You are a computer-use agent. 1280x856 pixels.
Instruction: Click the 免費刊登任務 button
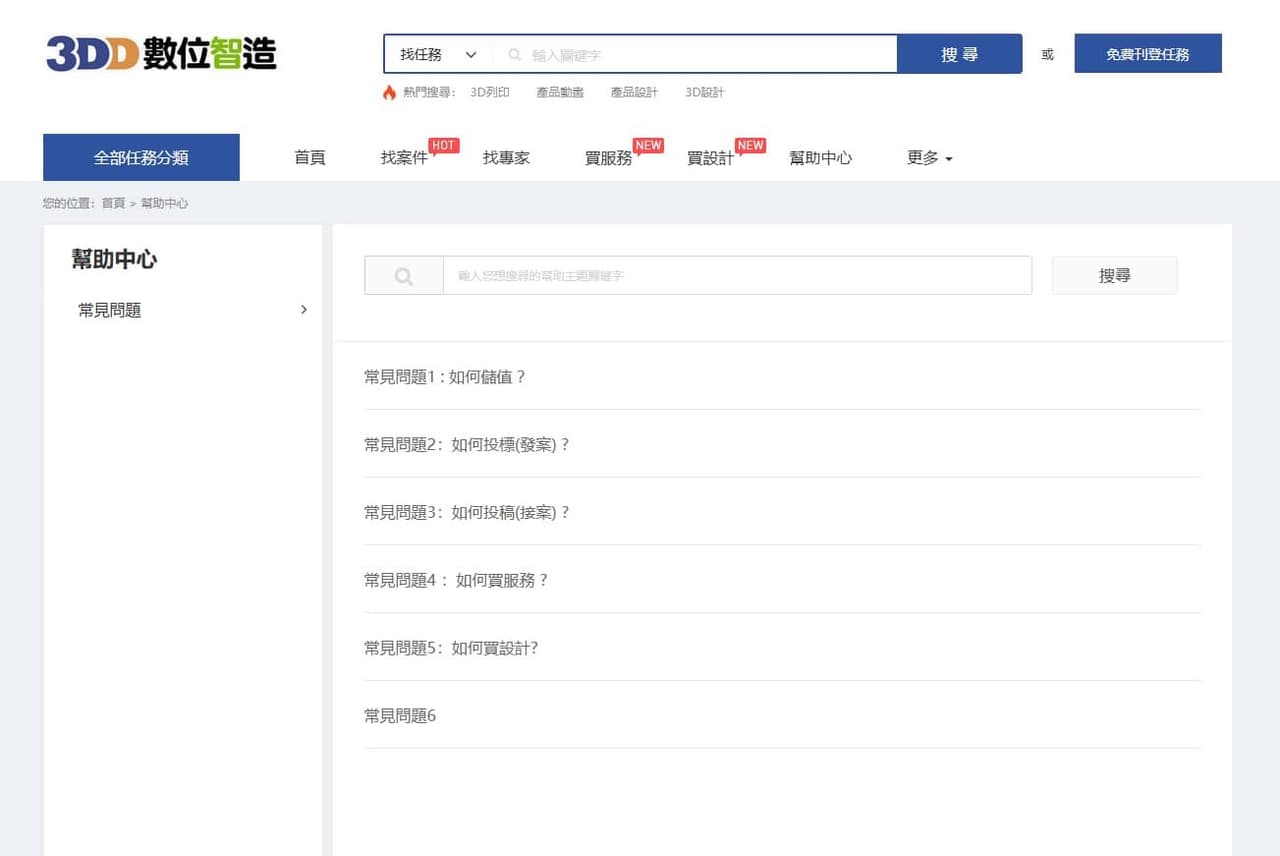coord(1148,54)
